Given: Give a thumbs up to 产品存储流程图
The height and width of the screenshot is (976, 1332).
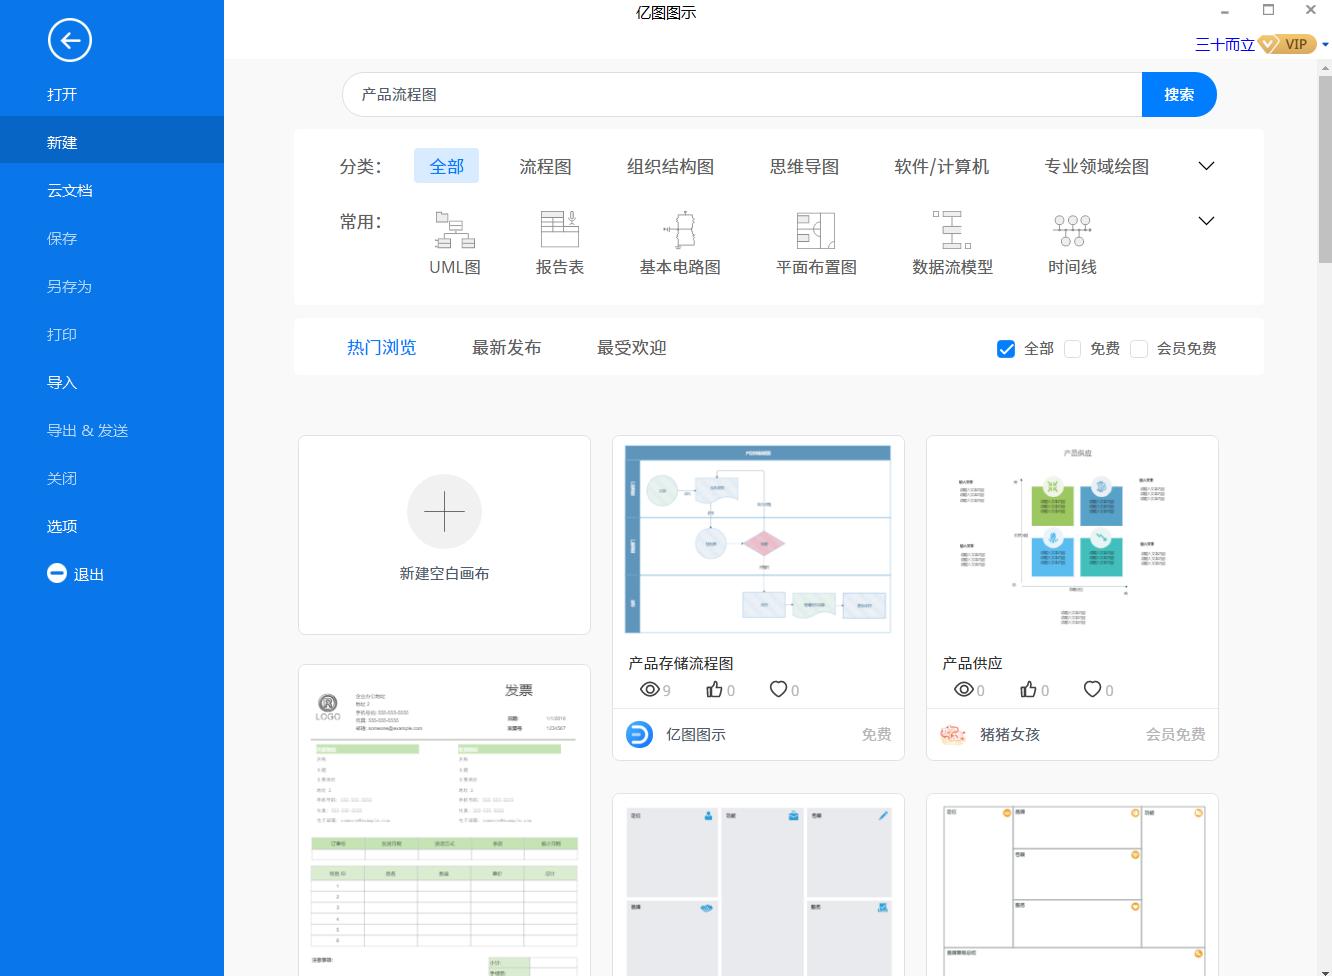Looking at the screenshot, I should (x=714, y=689).
